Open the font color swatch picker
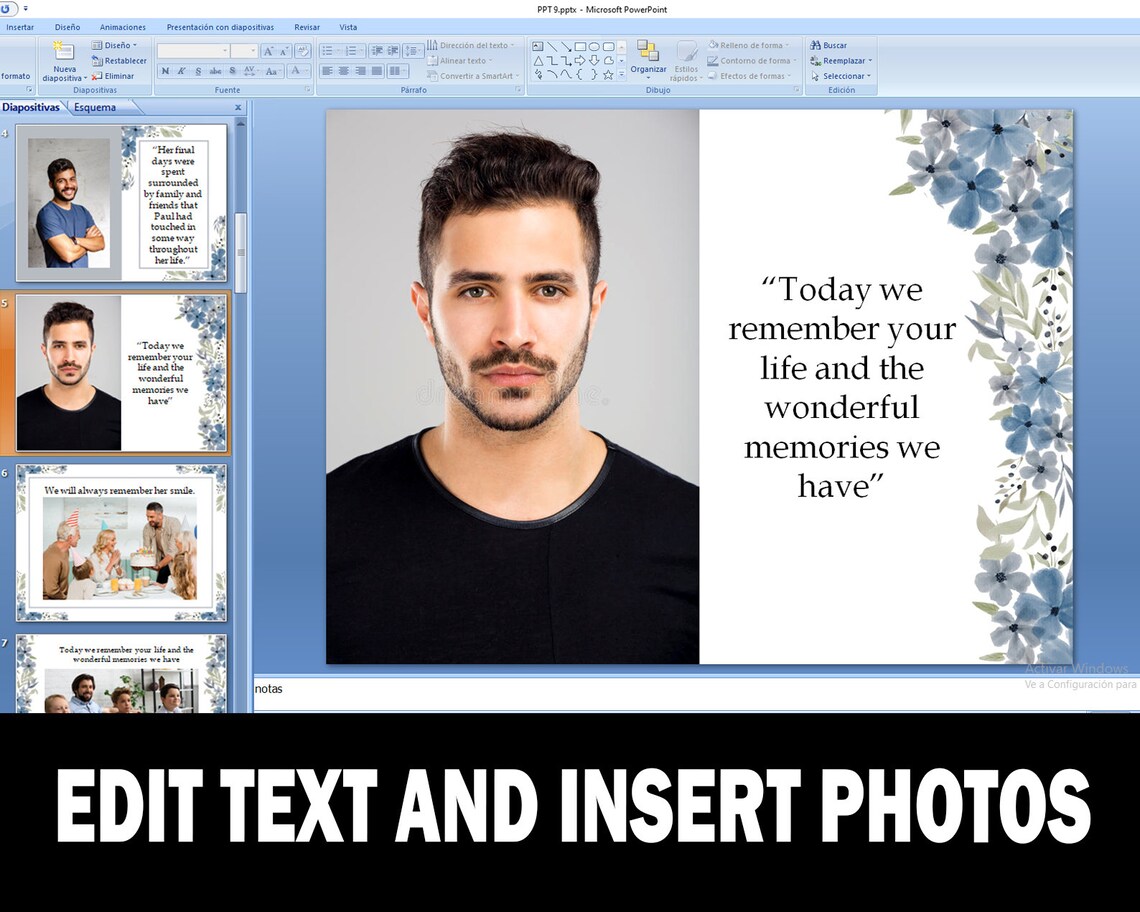 (x=297, y=69)
